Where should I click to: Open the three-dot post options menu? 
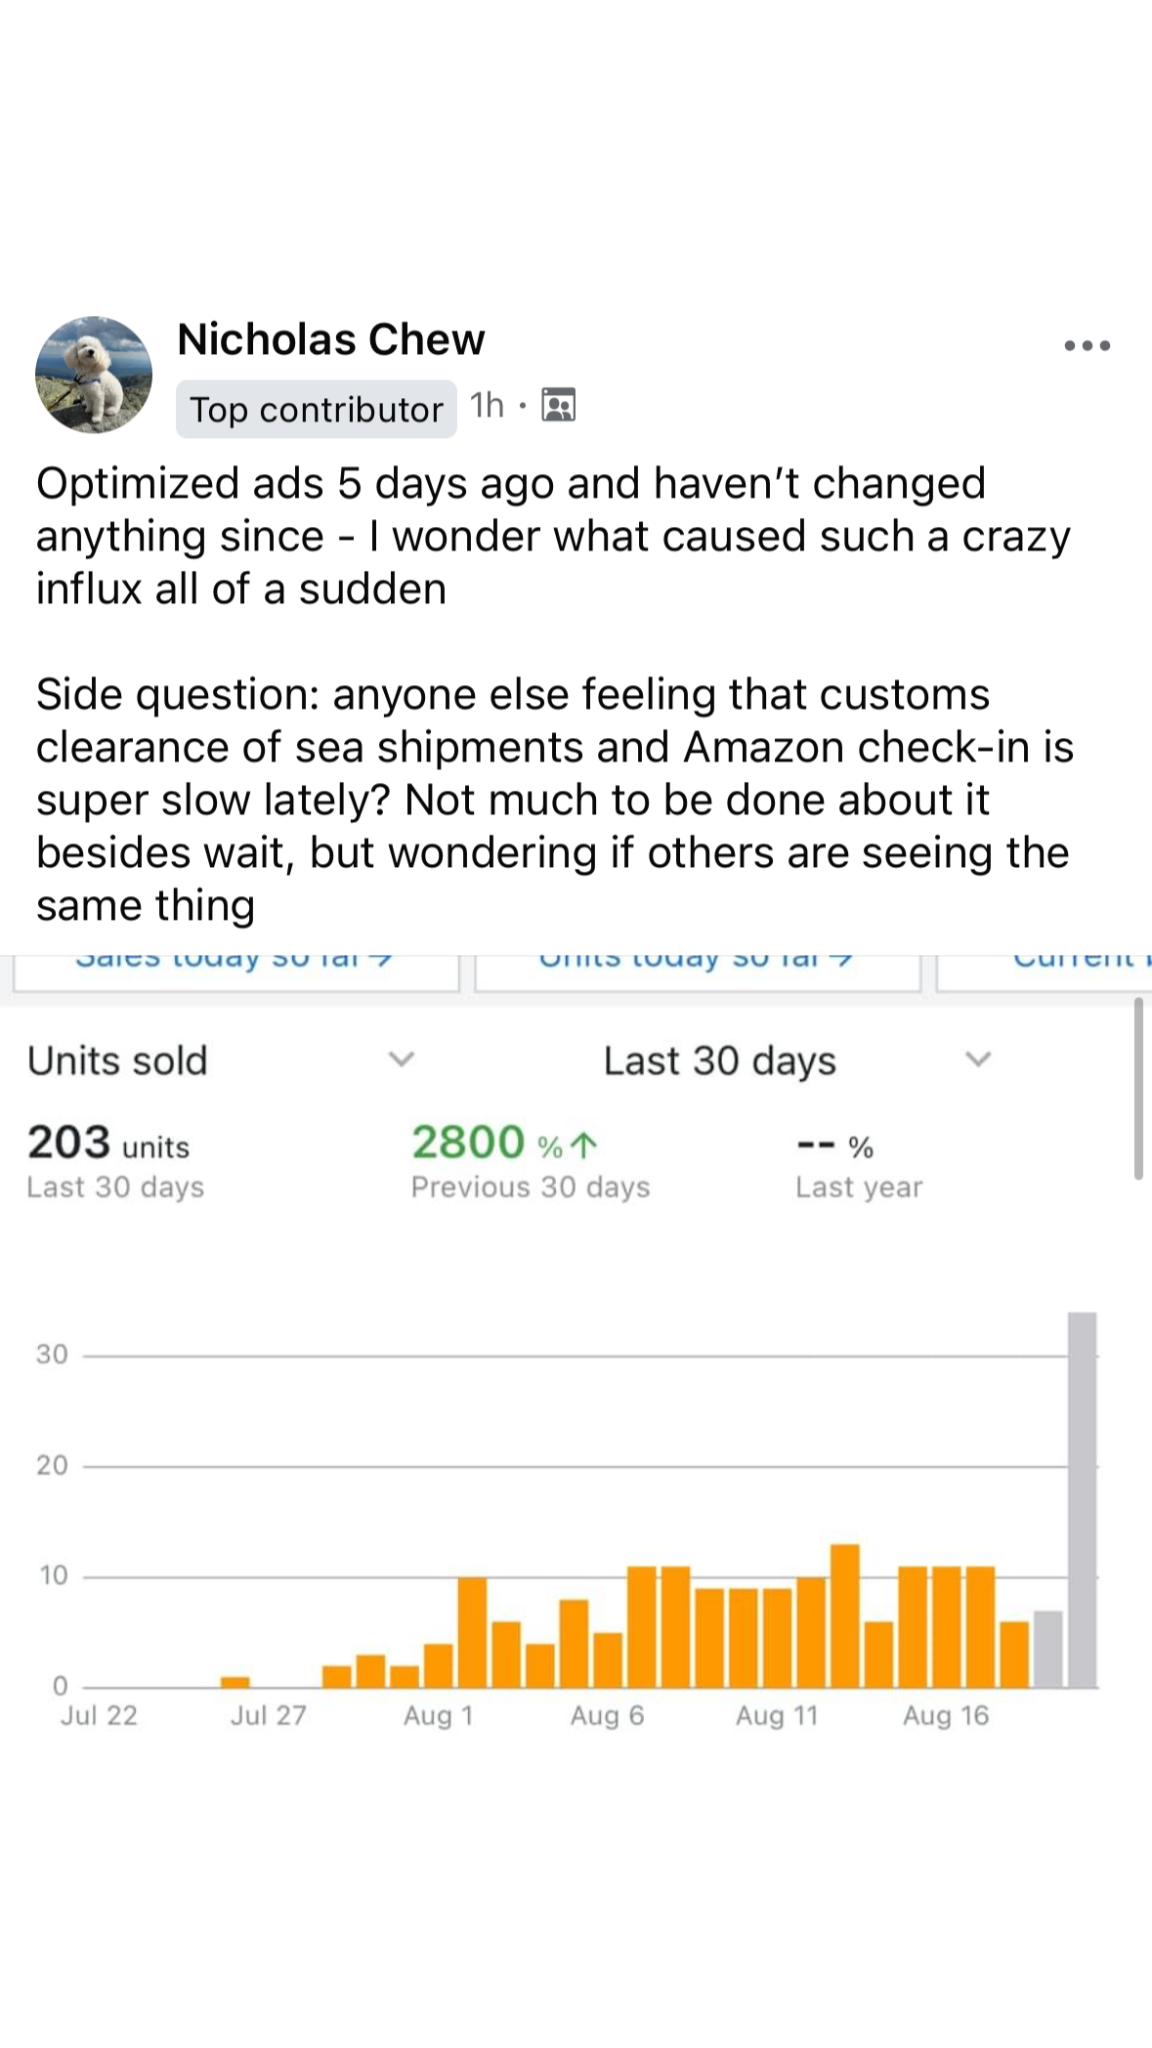(1087, 346)
